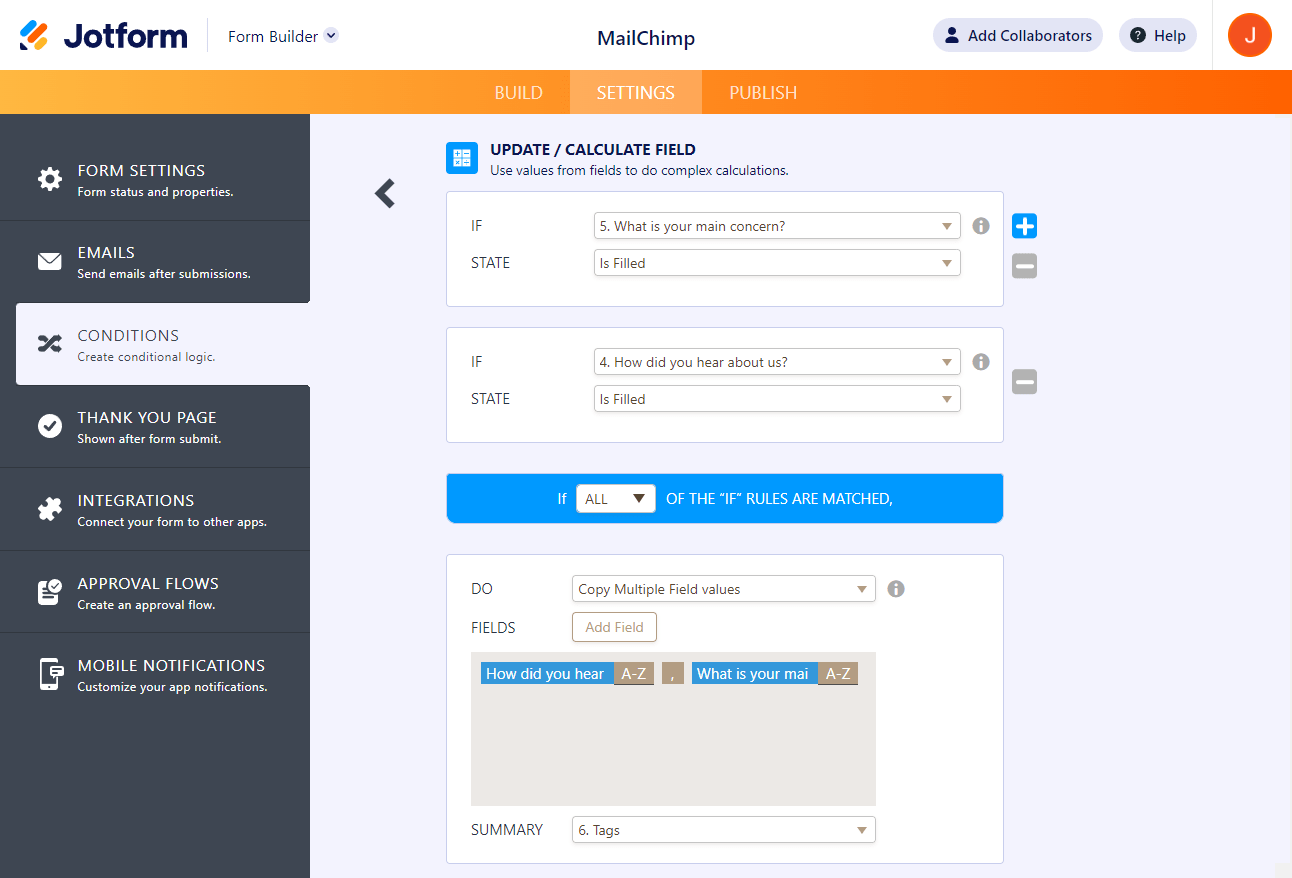The height and width of the screenshot is (878, 1292).
Task: Click the Mobile Notifications phone icon
Action: [x=49, y=674]
